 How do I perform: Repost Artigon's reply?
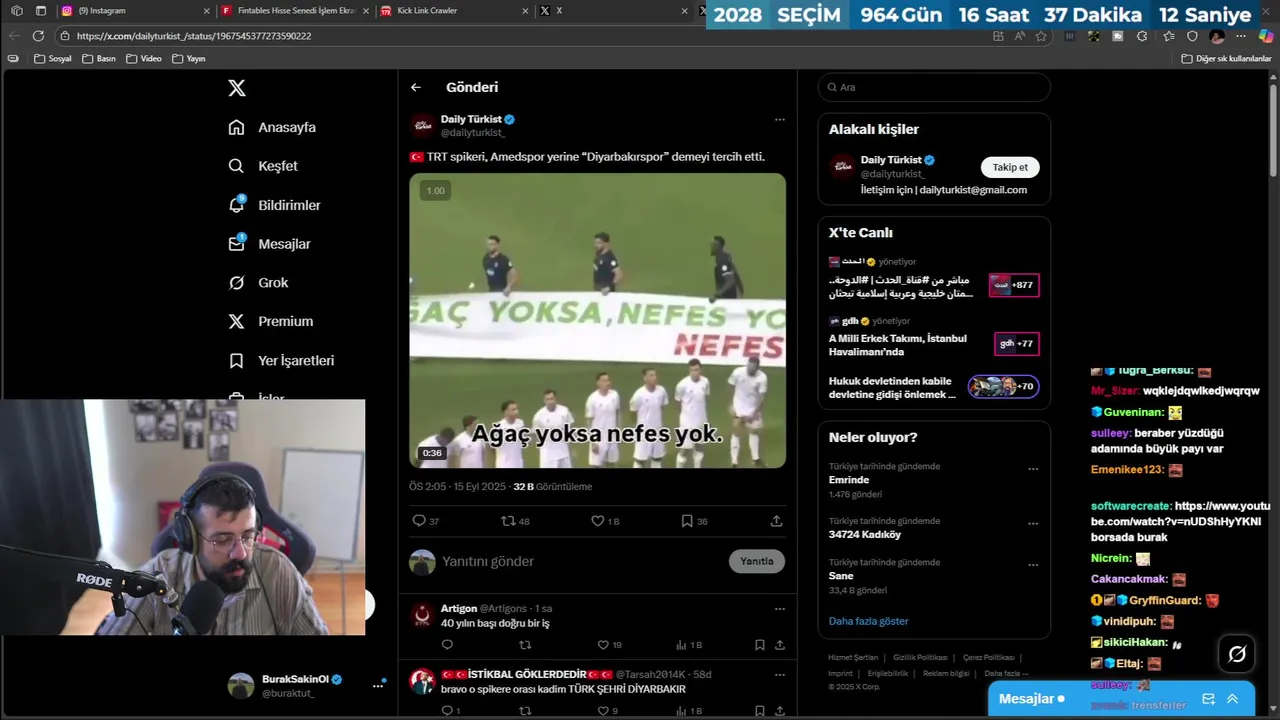pos(525,645)
